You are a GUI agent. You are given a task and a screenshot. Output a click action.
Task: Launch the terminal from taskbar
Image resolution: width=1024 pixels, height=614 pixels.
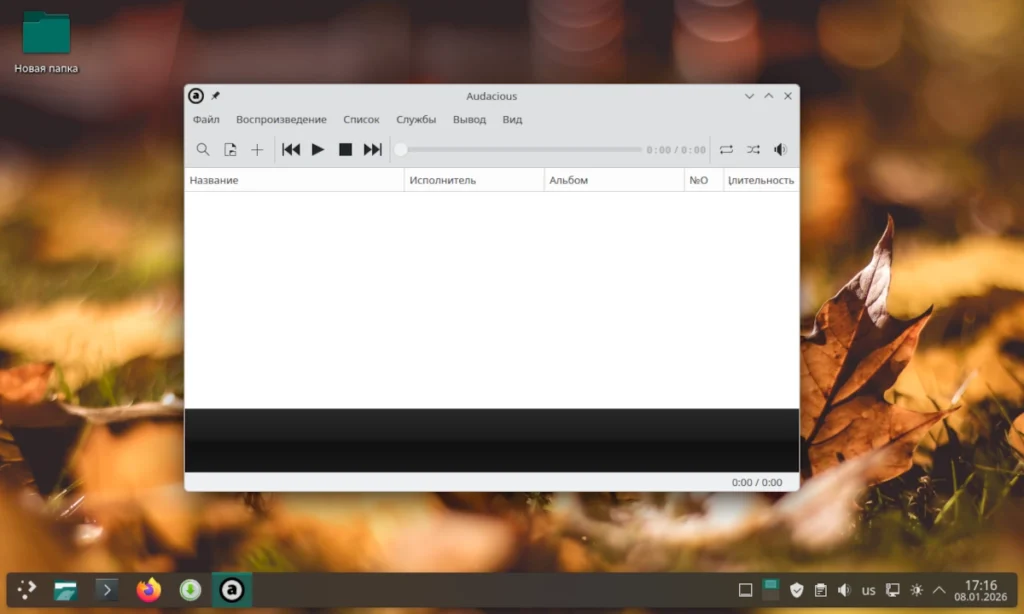(106, 590)
